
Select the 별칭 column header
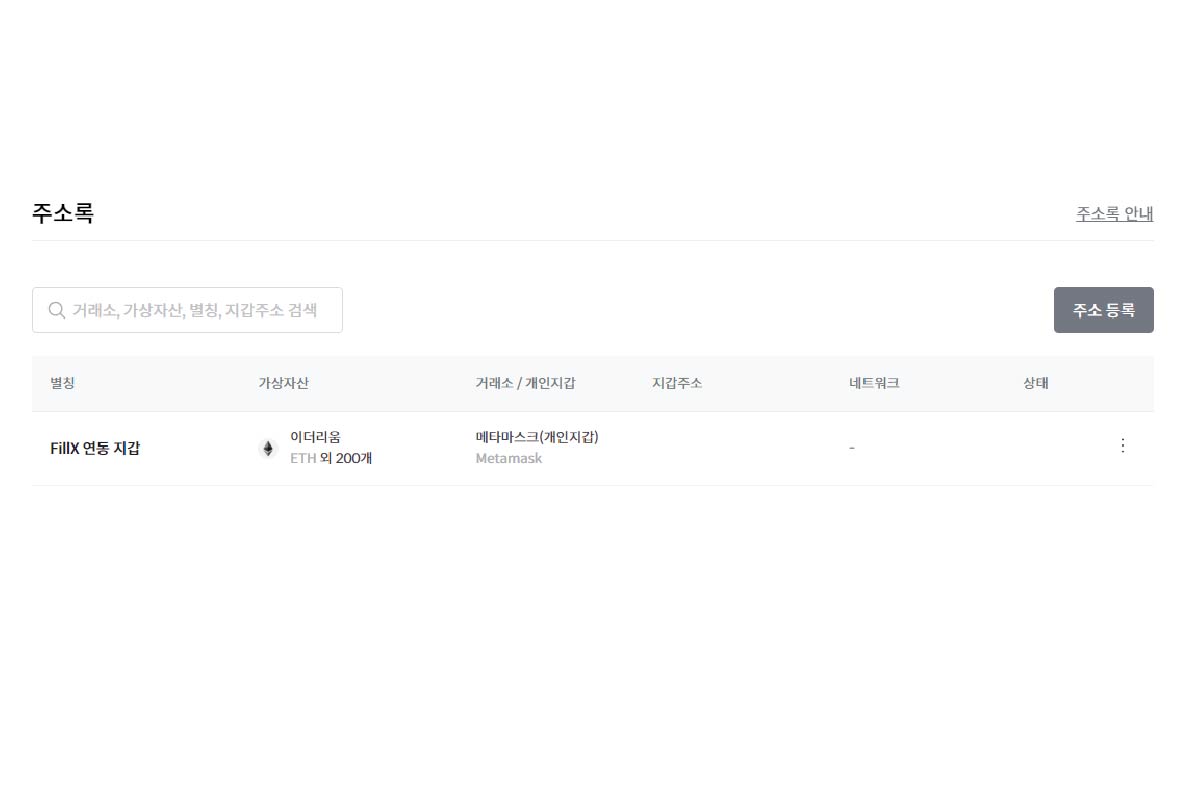[x=62, y=383]
